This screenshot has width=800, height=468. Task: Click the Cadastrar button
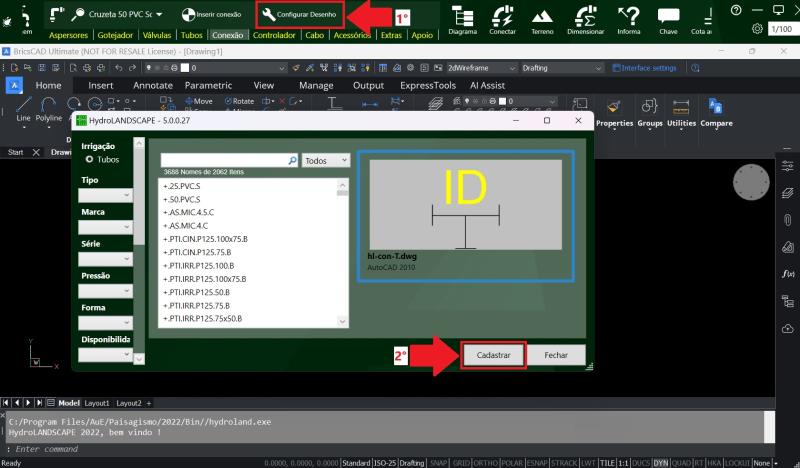coord(494,355)
